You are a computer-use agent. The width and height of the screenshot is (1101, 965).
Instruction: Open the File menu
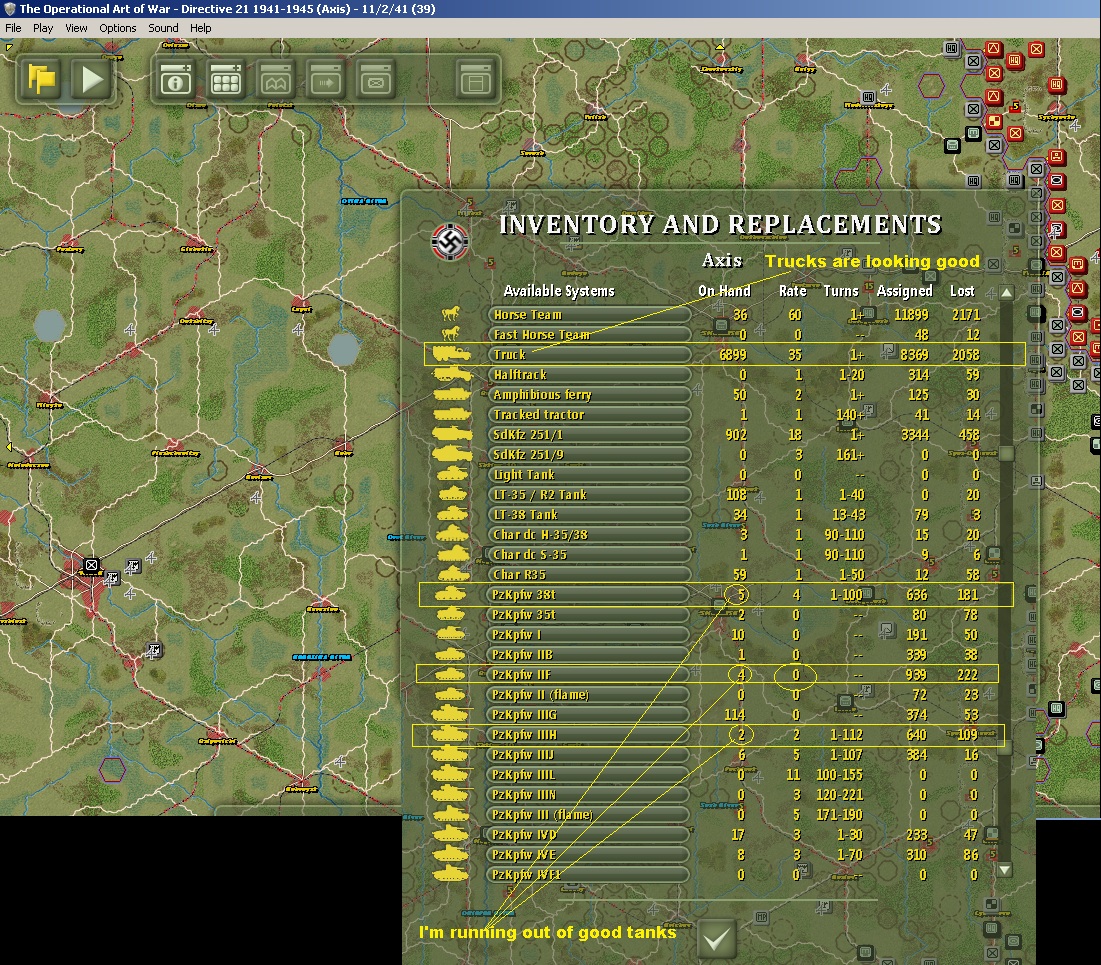point(13,28)
